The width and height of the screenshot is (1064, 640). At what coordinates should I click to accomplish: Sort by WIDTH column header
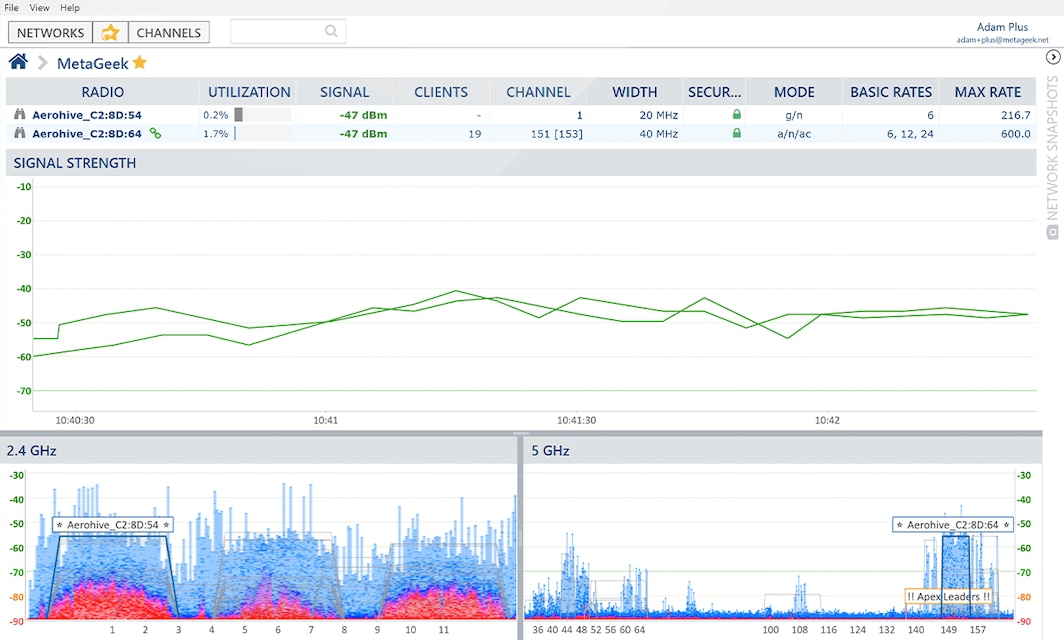[634, 92]
